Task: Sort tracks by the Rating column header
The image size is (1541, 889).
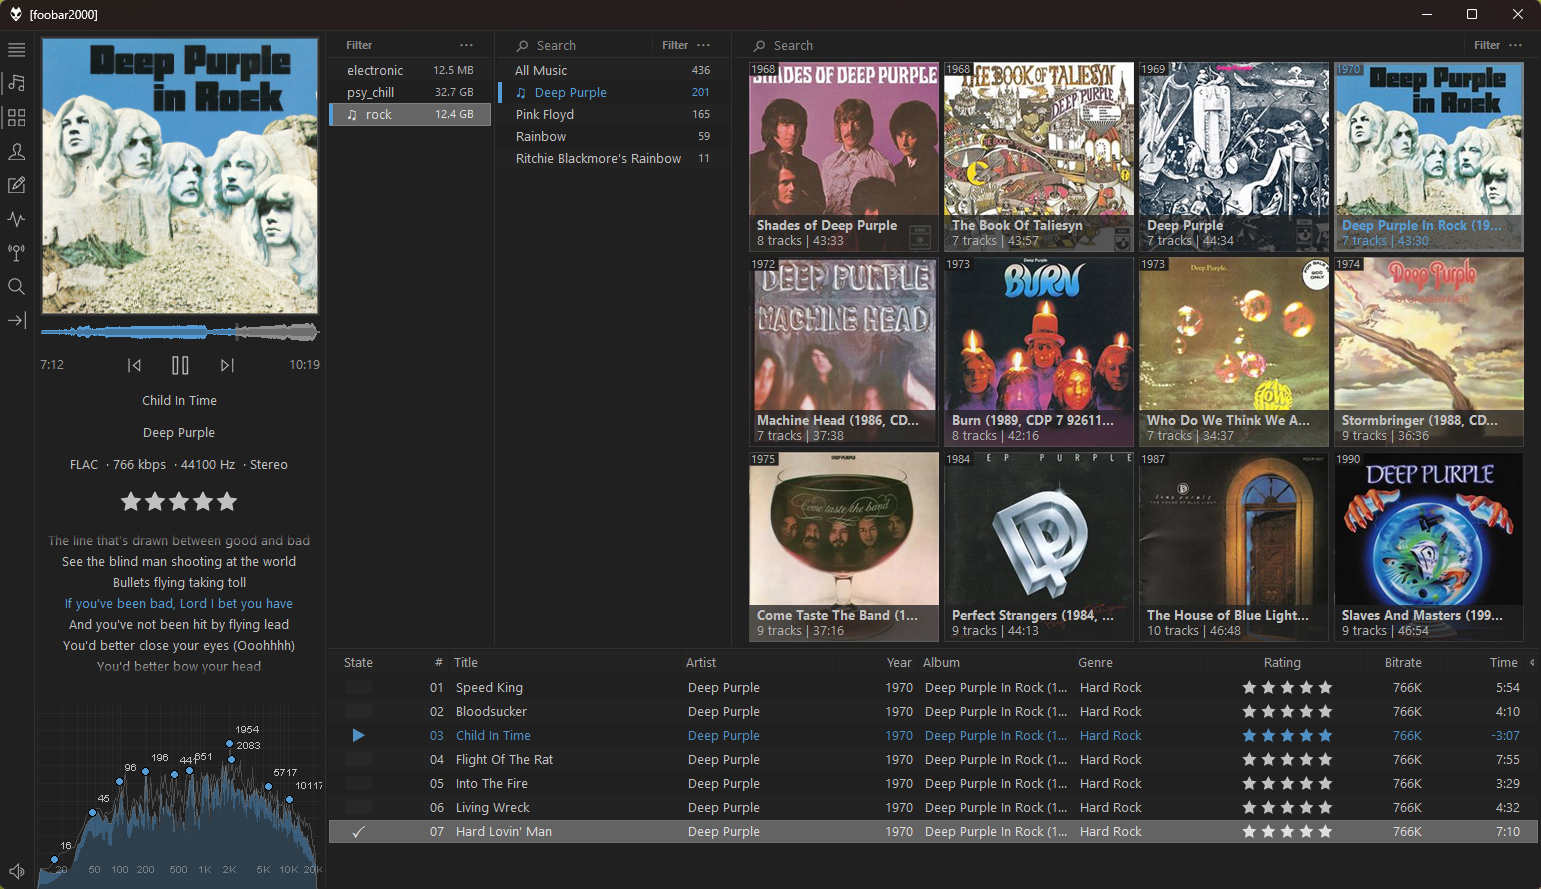Action: (1282, 663)
